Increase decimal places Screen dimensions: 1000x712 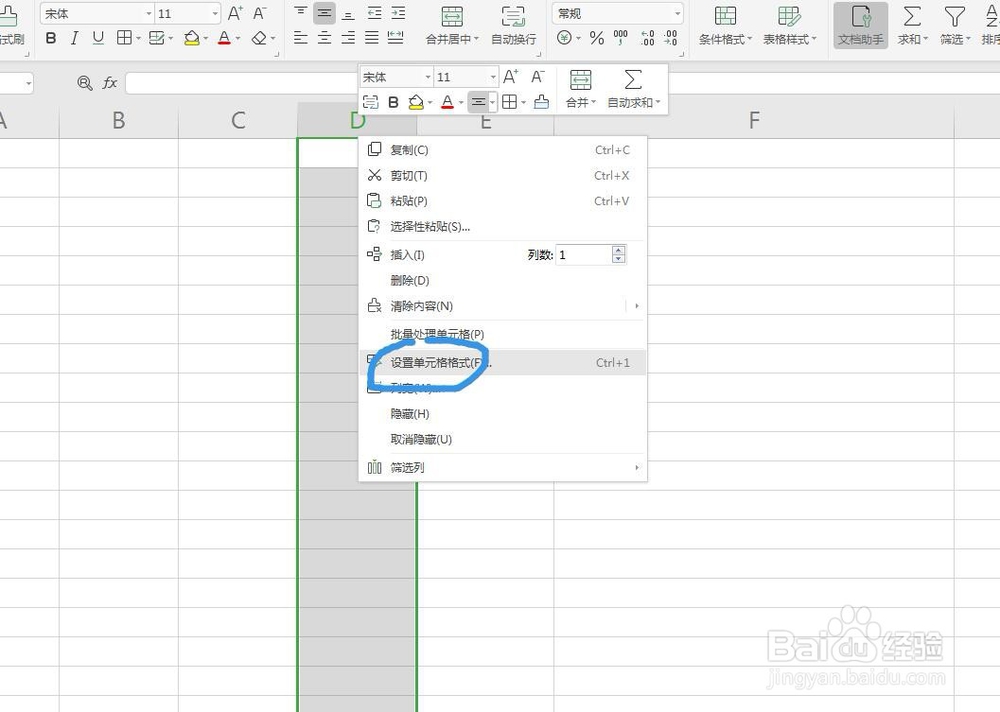(647, 38)
